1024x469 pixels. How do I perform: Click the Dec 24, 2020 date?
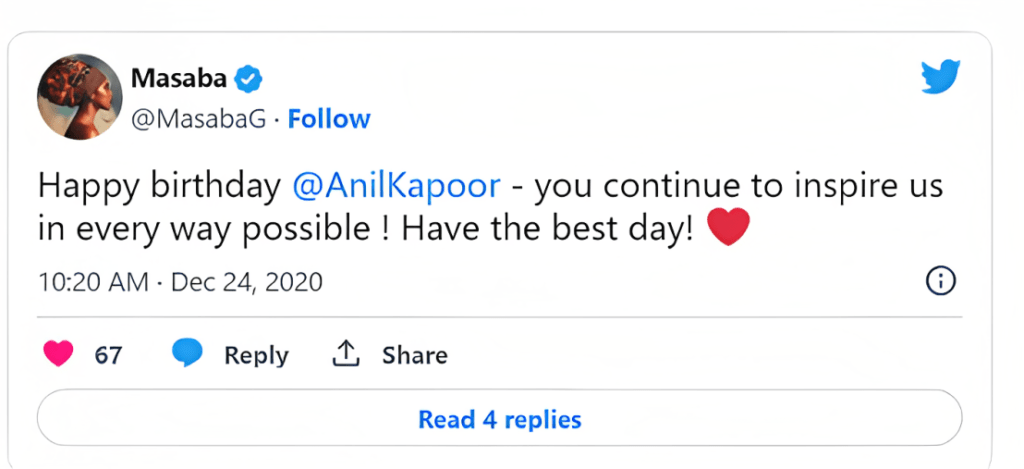[x=247, y=282]
